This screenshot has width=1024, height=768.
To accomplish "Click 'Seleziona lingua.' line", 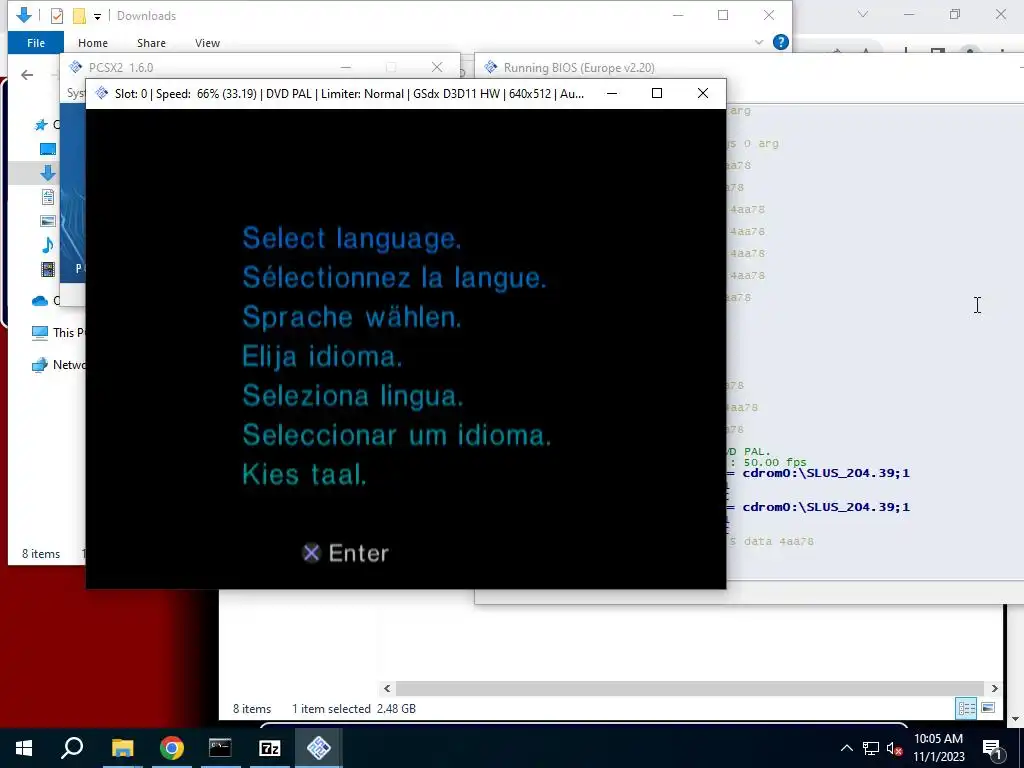I will [x=353, y=396].
